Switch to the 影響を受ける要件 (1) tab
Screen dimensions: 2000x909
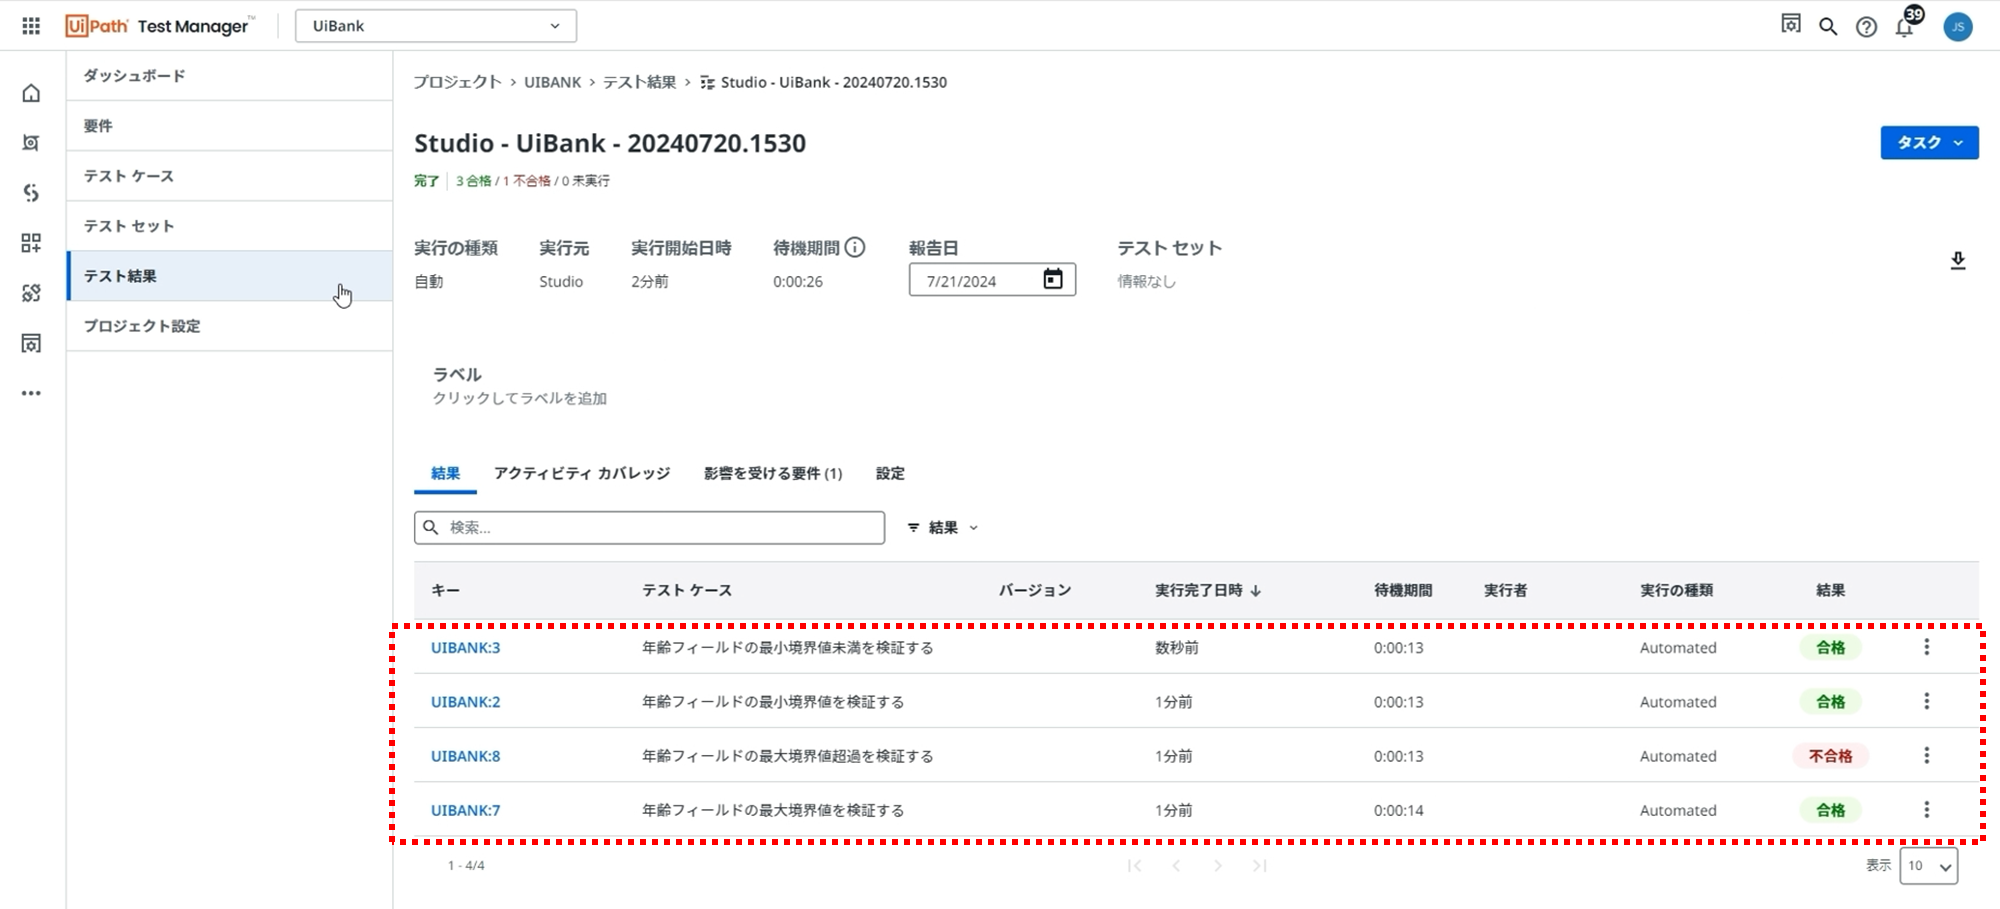773,473
